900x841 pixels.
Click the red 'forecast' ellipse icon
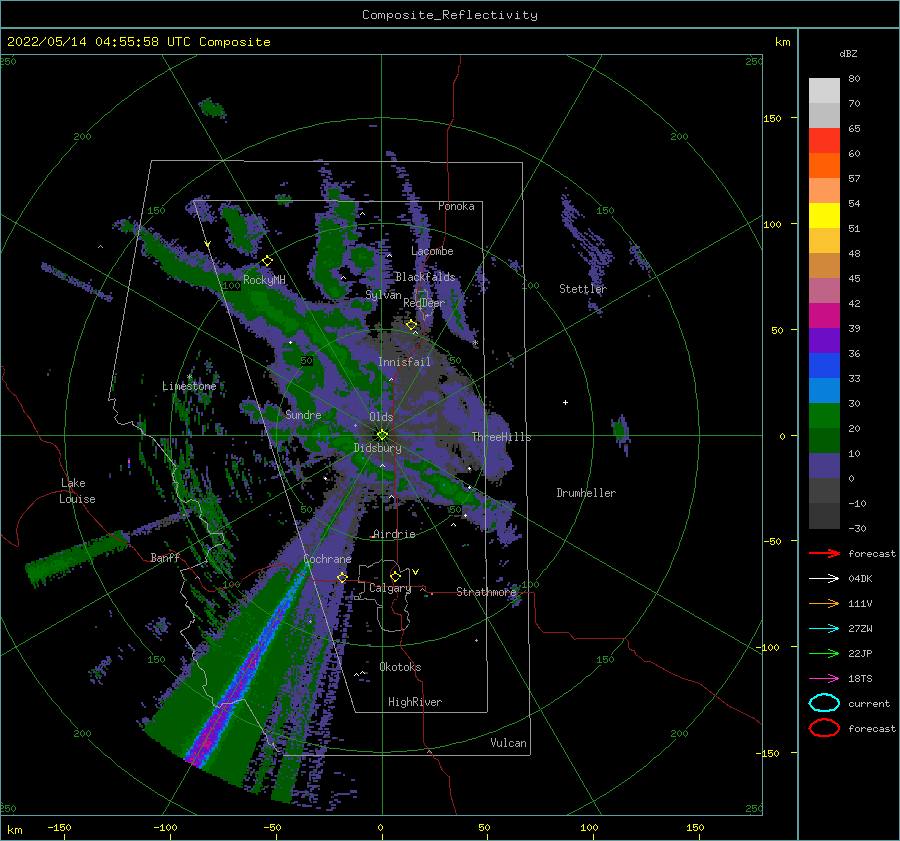pyautogui.click(x=824, y=728)
